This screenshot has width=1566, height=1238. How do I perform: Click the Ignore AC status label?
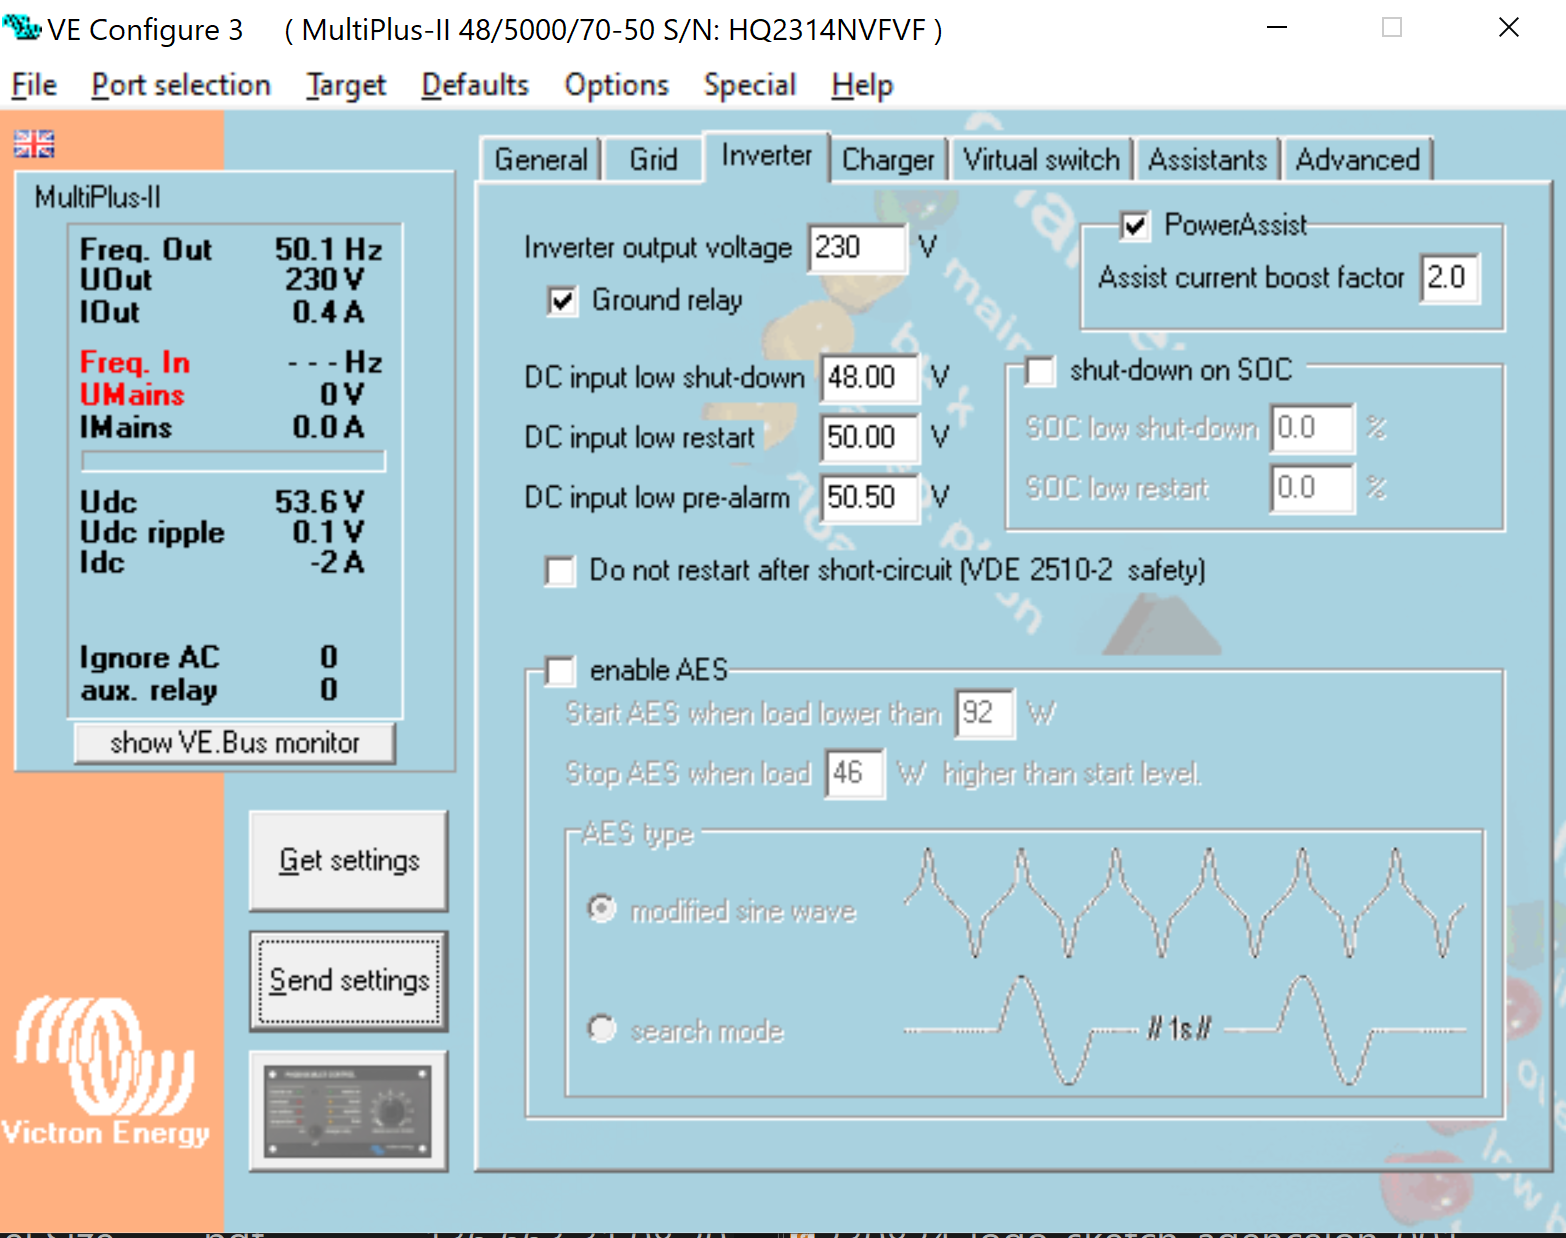point(150,658)
